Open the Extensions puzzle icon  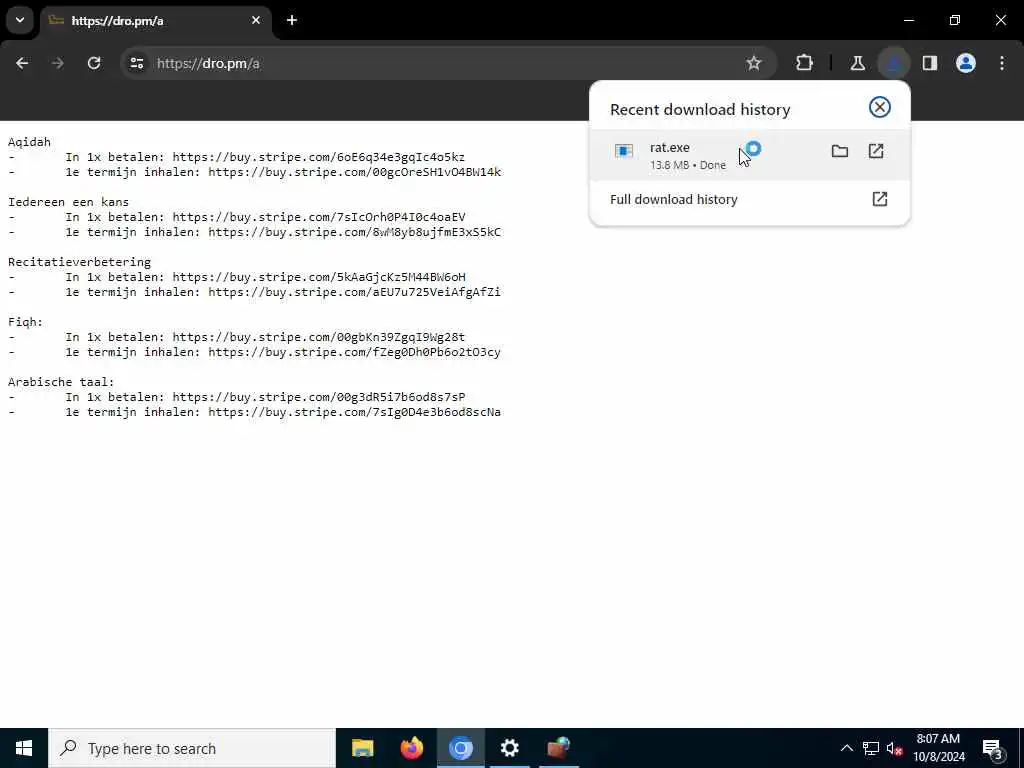(x=805, y=63)
